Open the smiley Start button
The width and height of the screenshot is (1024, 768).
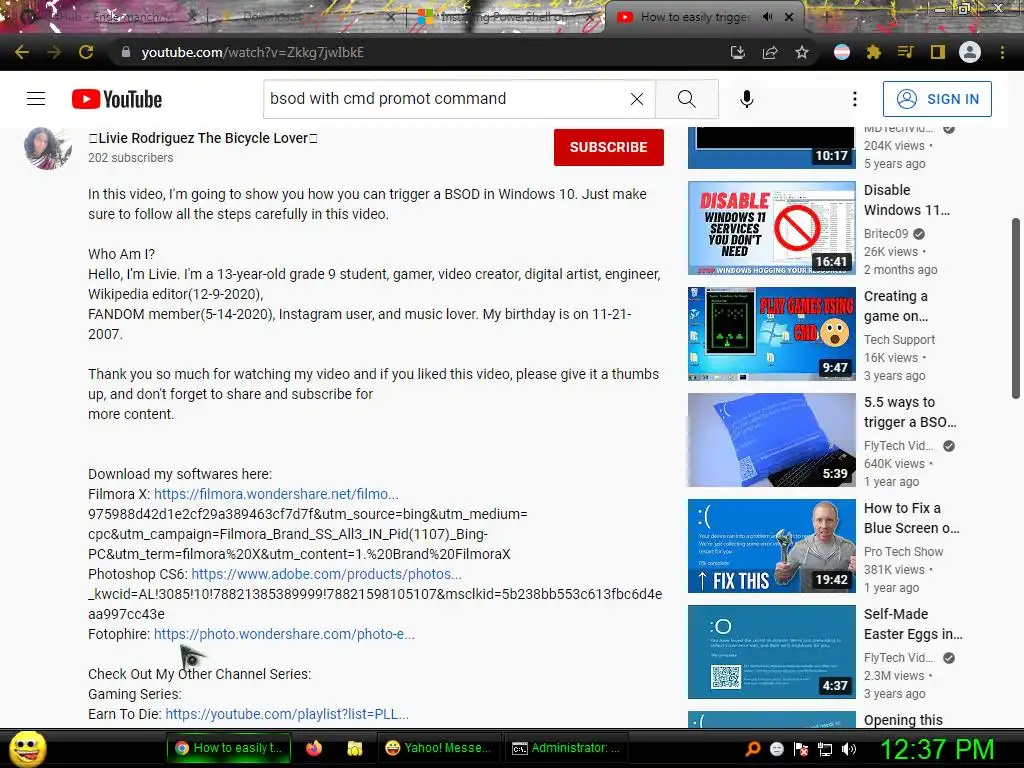click(27, 748)
